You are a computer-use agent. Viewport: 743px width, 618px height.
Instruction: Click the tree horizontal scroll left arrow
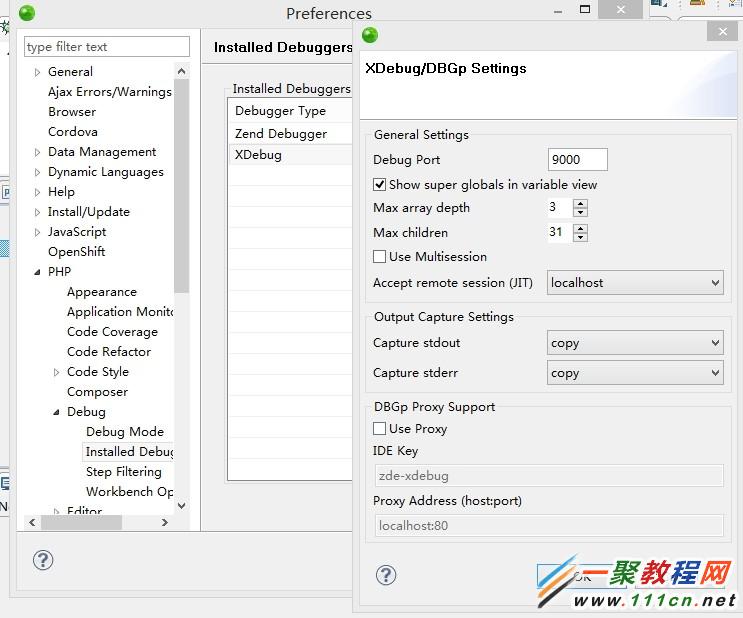32,522
